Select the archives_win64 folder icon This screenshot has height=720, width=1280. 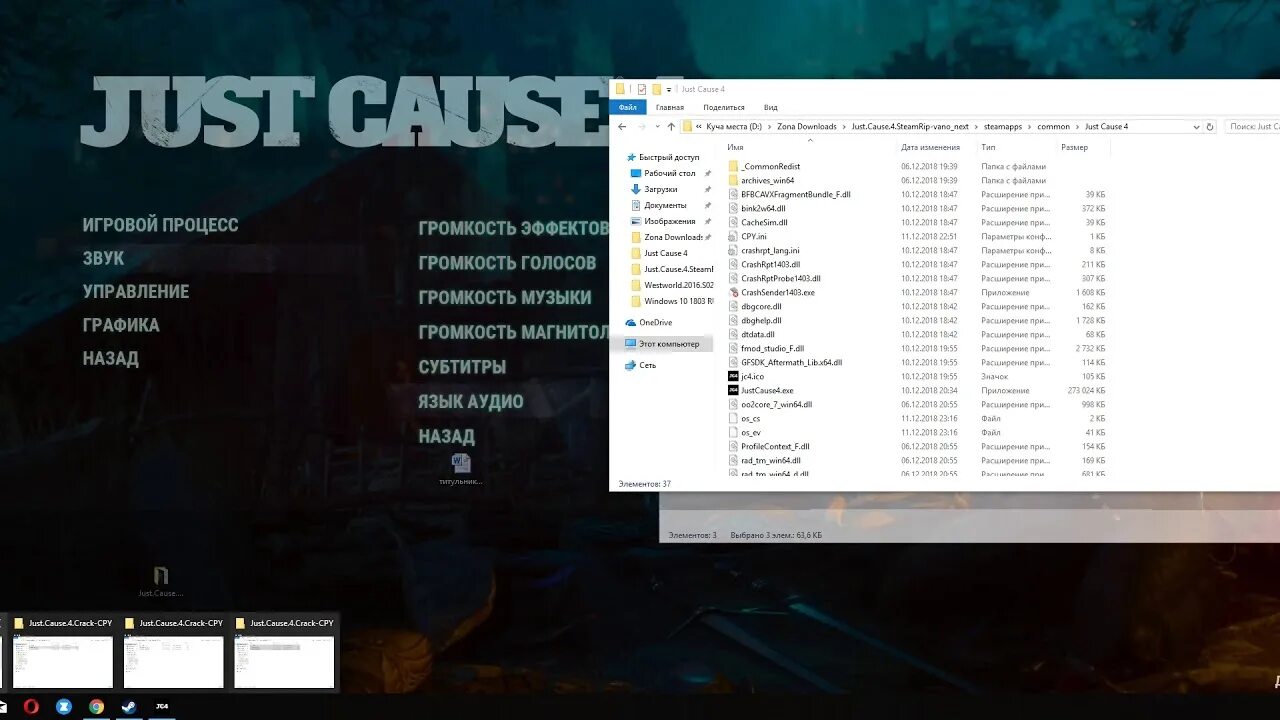(x=733, y=180)
